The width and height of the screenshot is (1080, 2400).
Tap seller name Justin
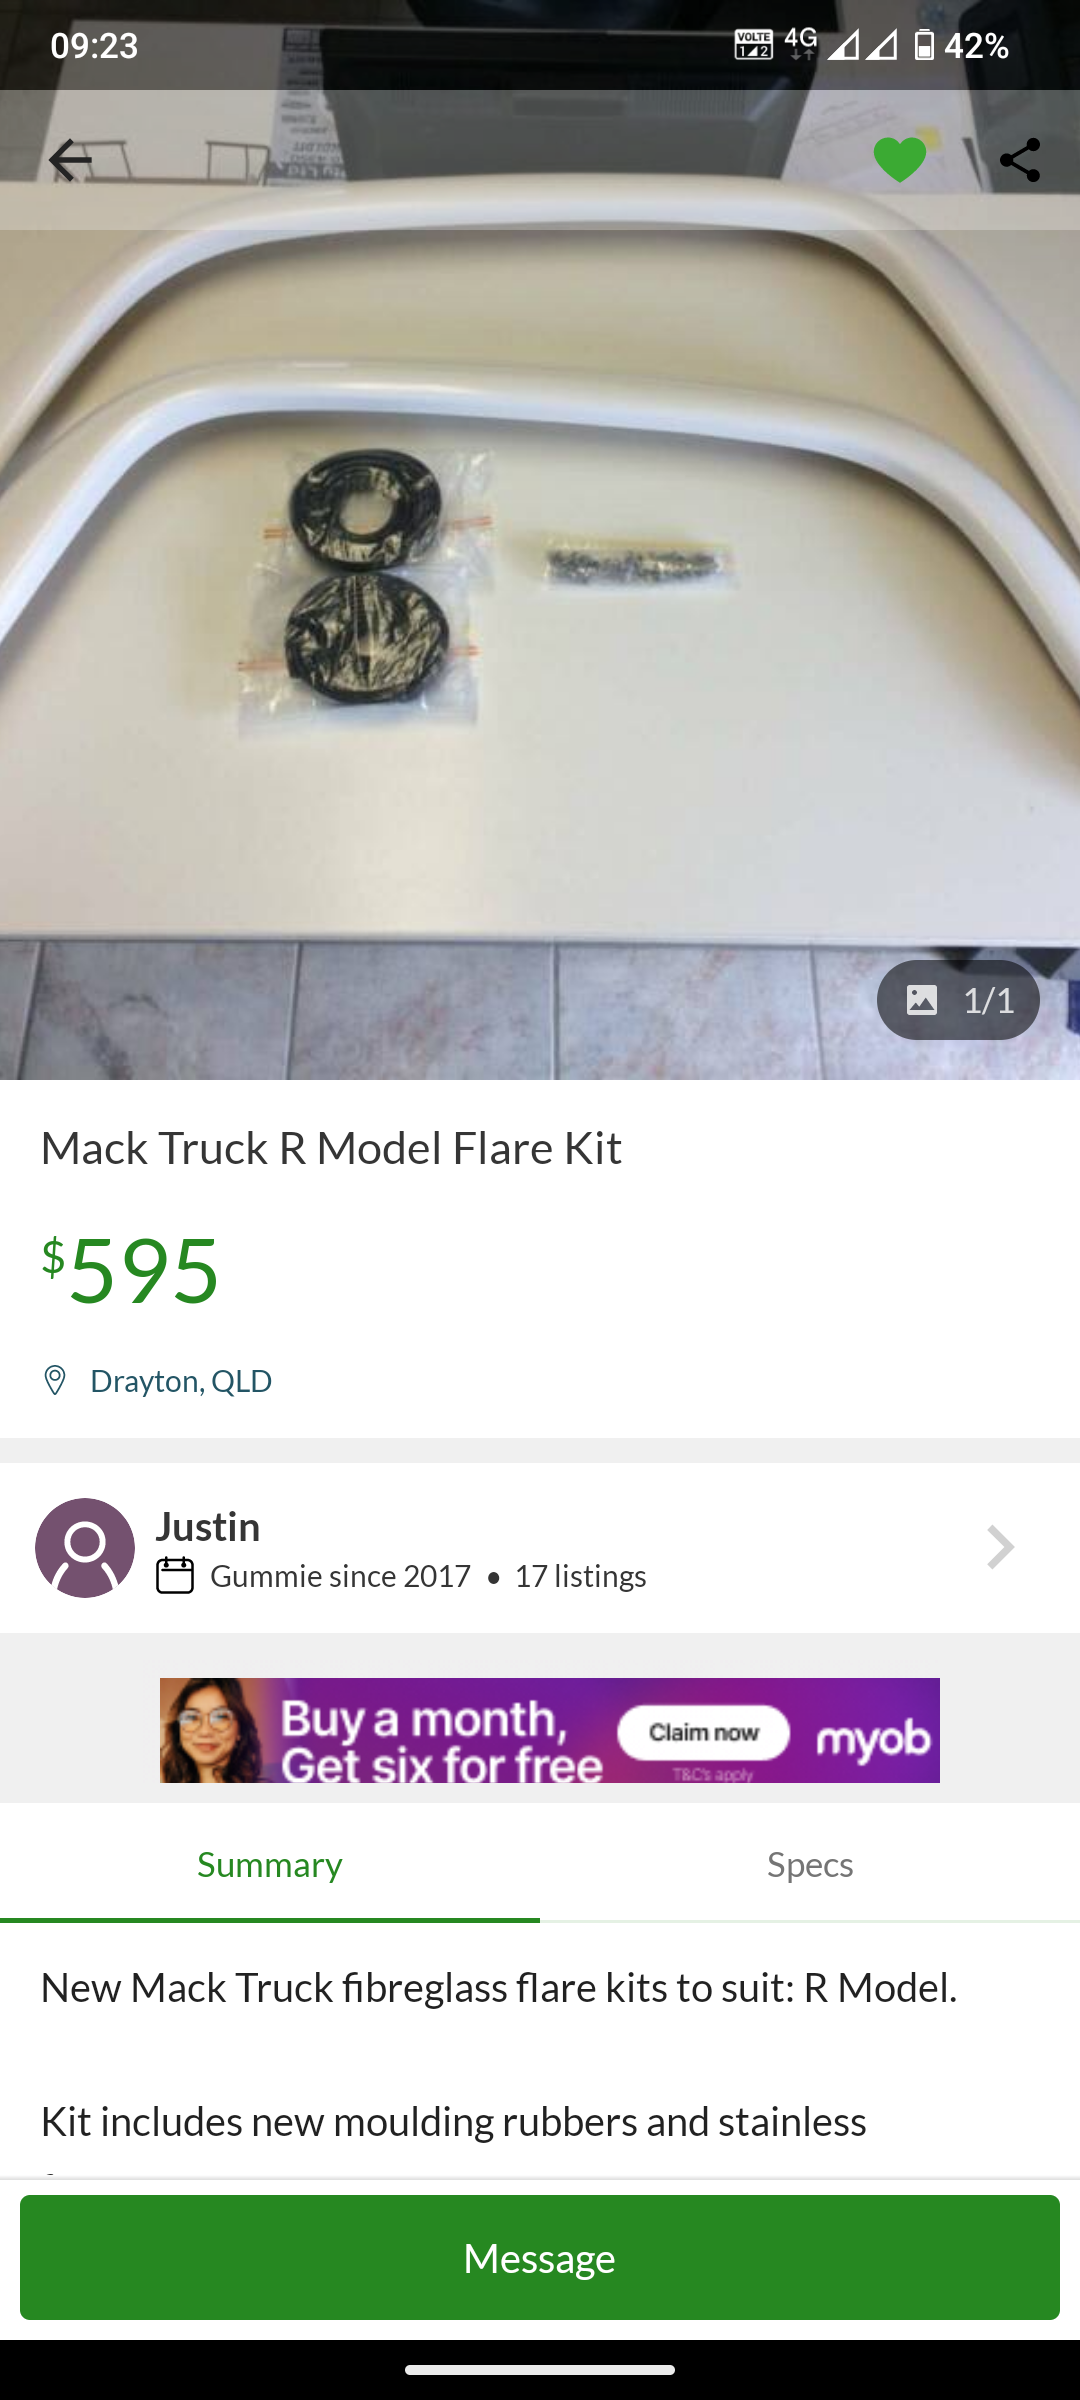(x=208, y=1527)
